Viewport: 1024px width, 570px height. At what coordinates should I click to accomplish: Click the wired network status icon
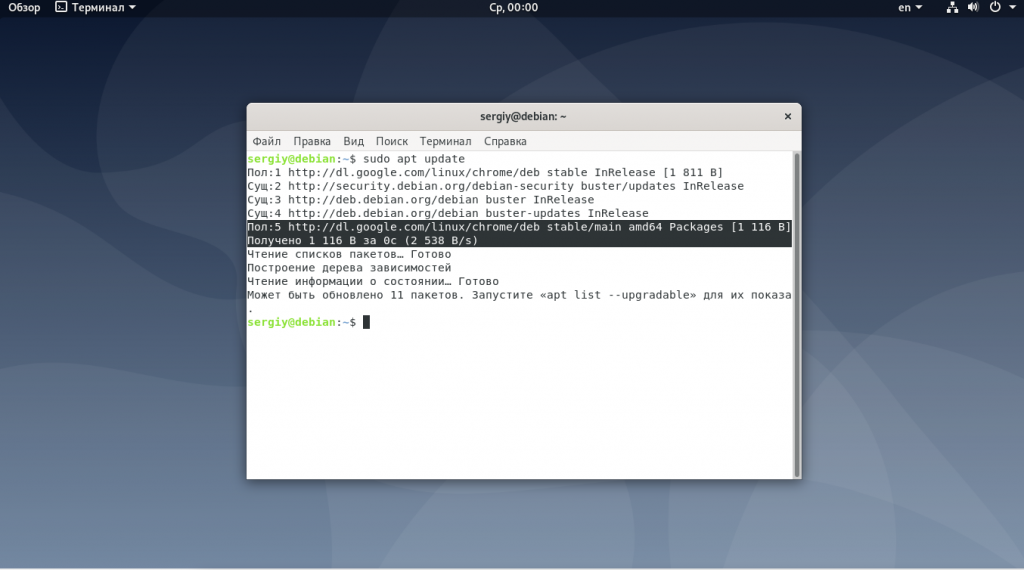[953, 8]
